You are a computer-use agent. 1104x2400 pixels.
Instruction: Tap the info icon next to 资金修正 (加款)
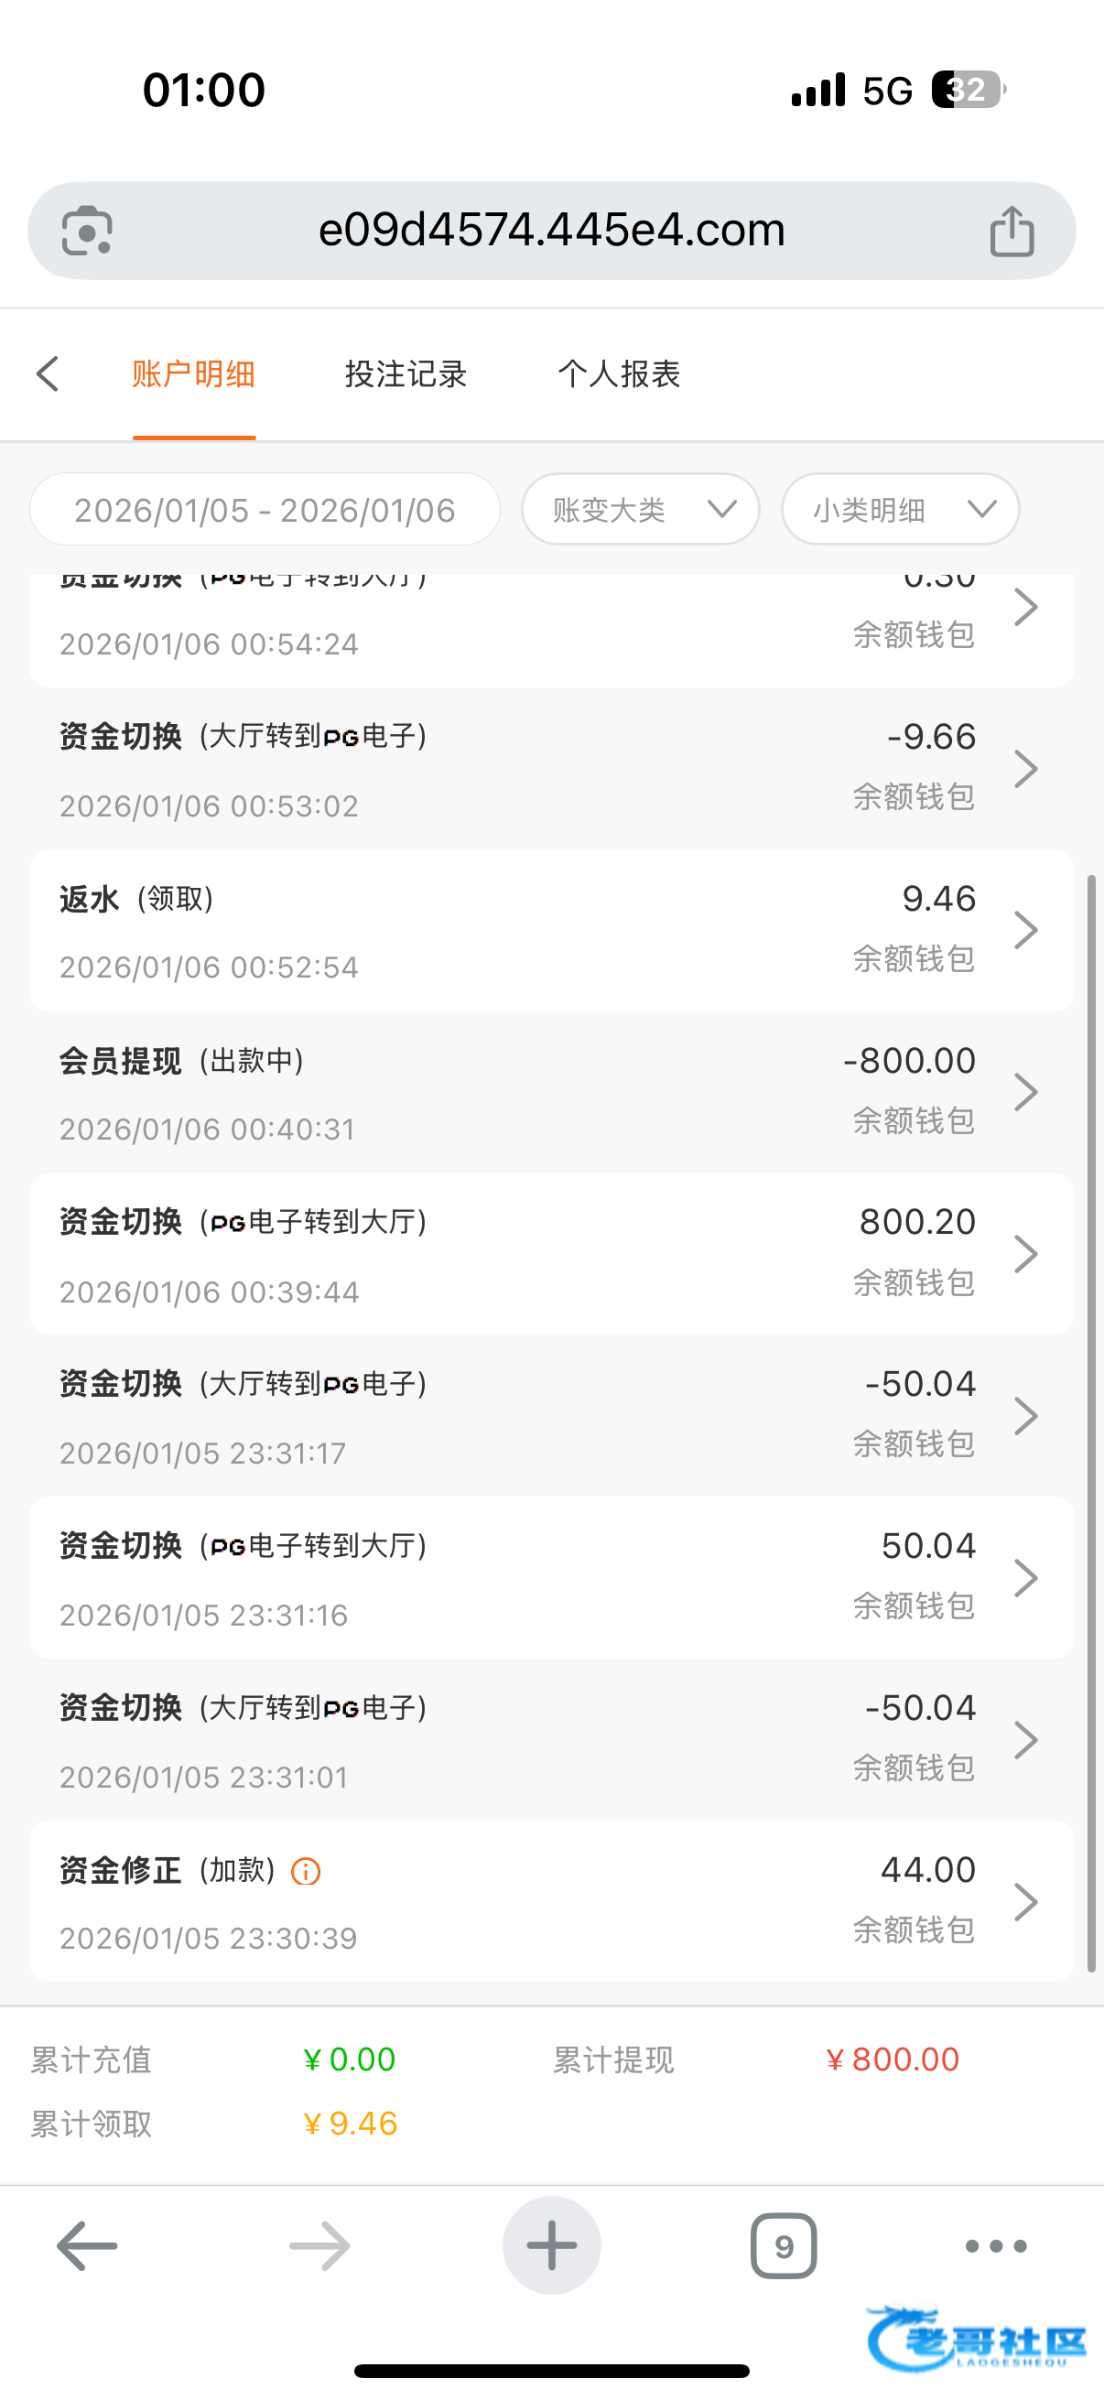point(305,1871)
